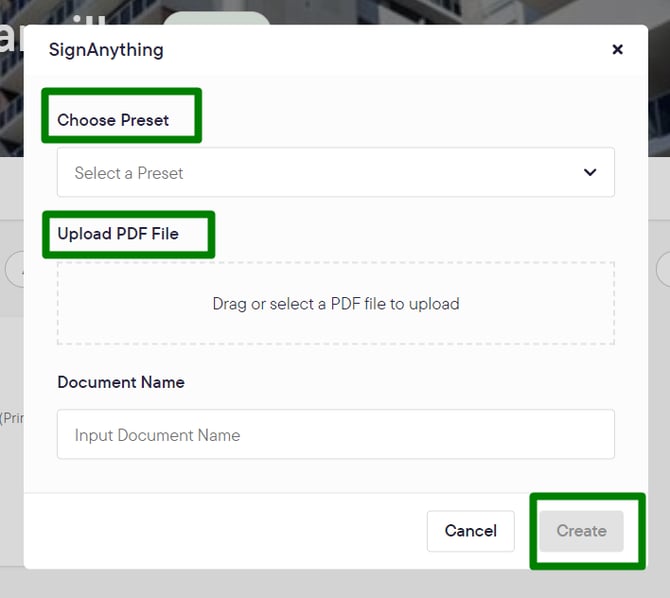Click the 'SignAnything' dialog title
This screenshot has height=598, width=670.
[x=106, y=50]
